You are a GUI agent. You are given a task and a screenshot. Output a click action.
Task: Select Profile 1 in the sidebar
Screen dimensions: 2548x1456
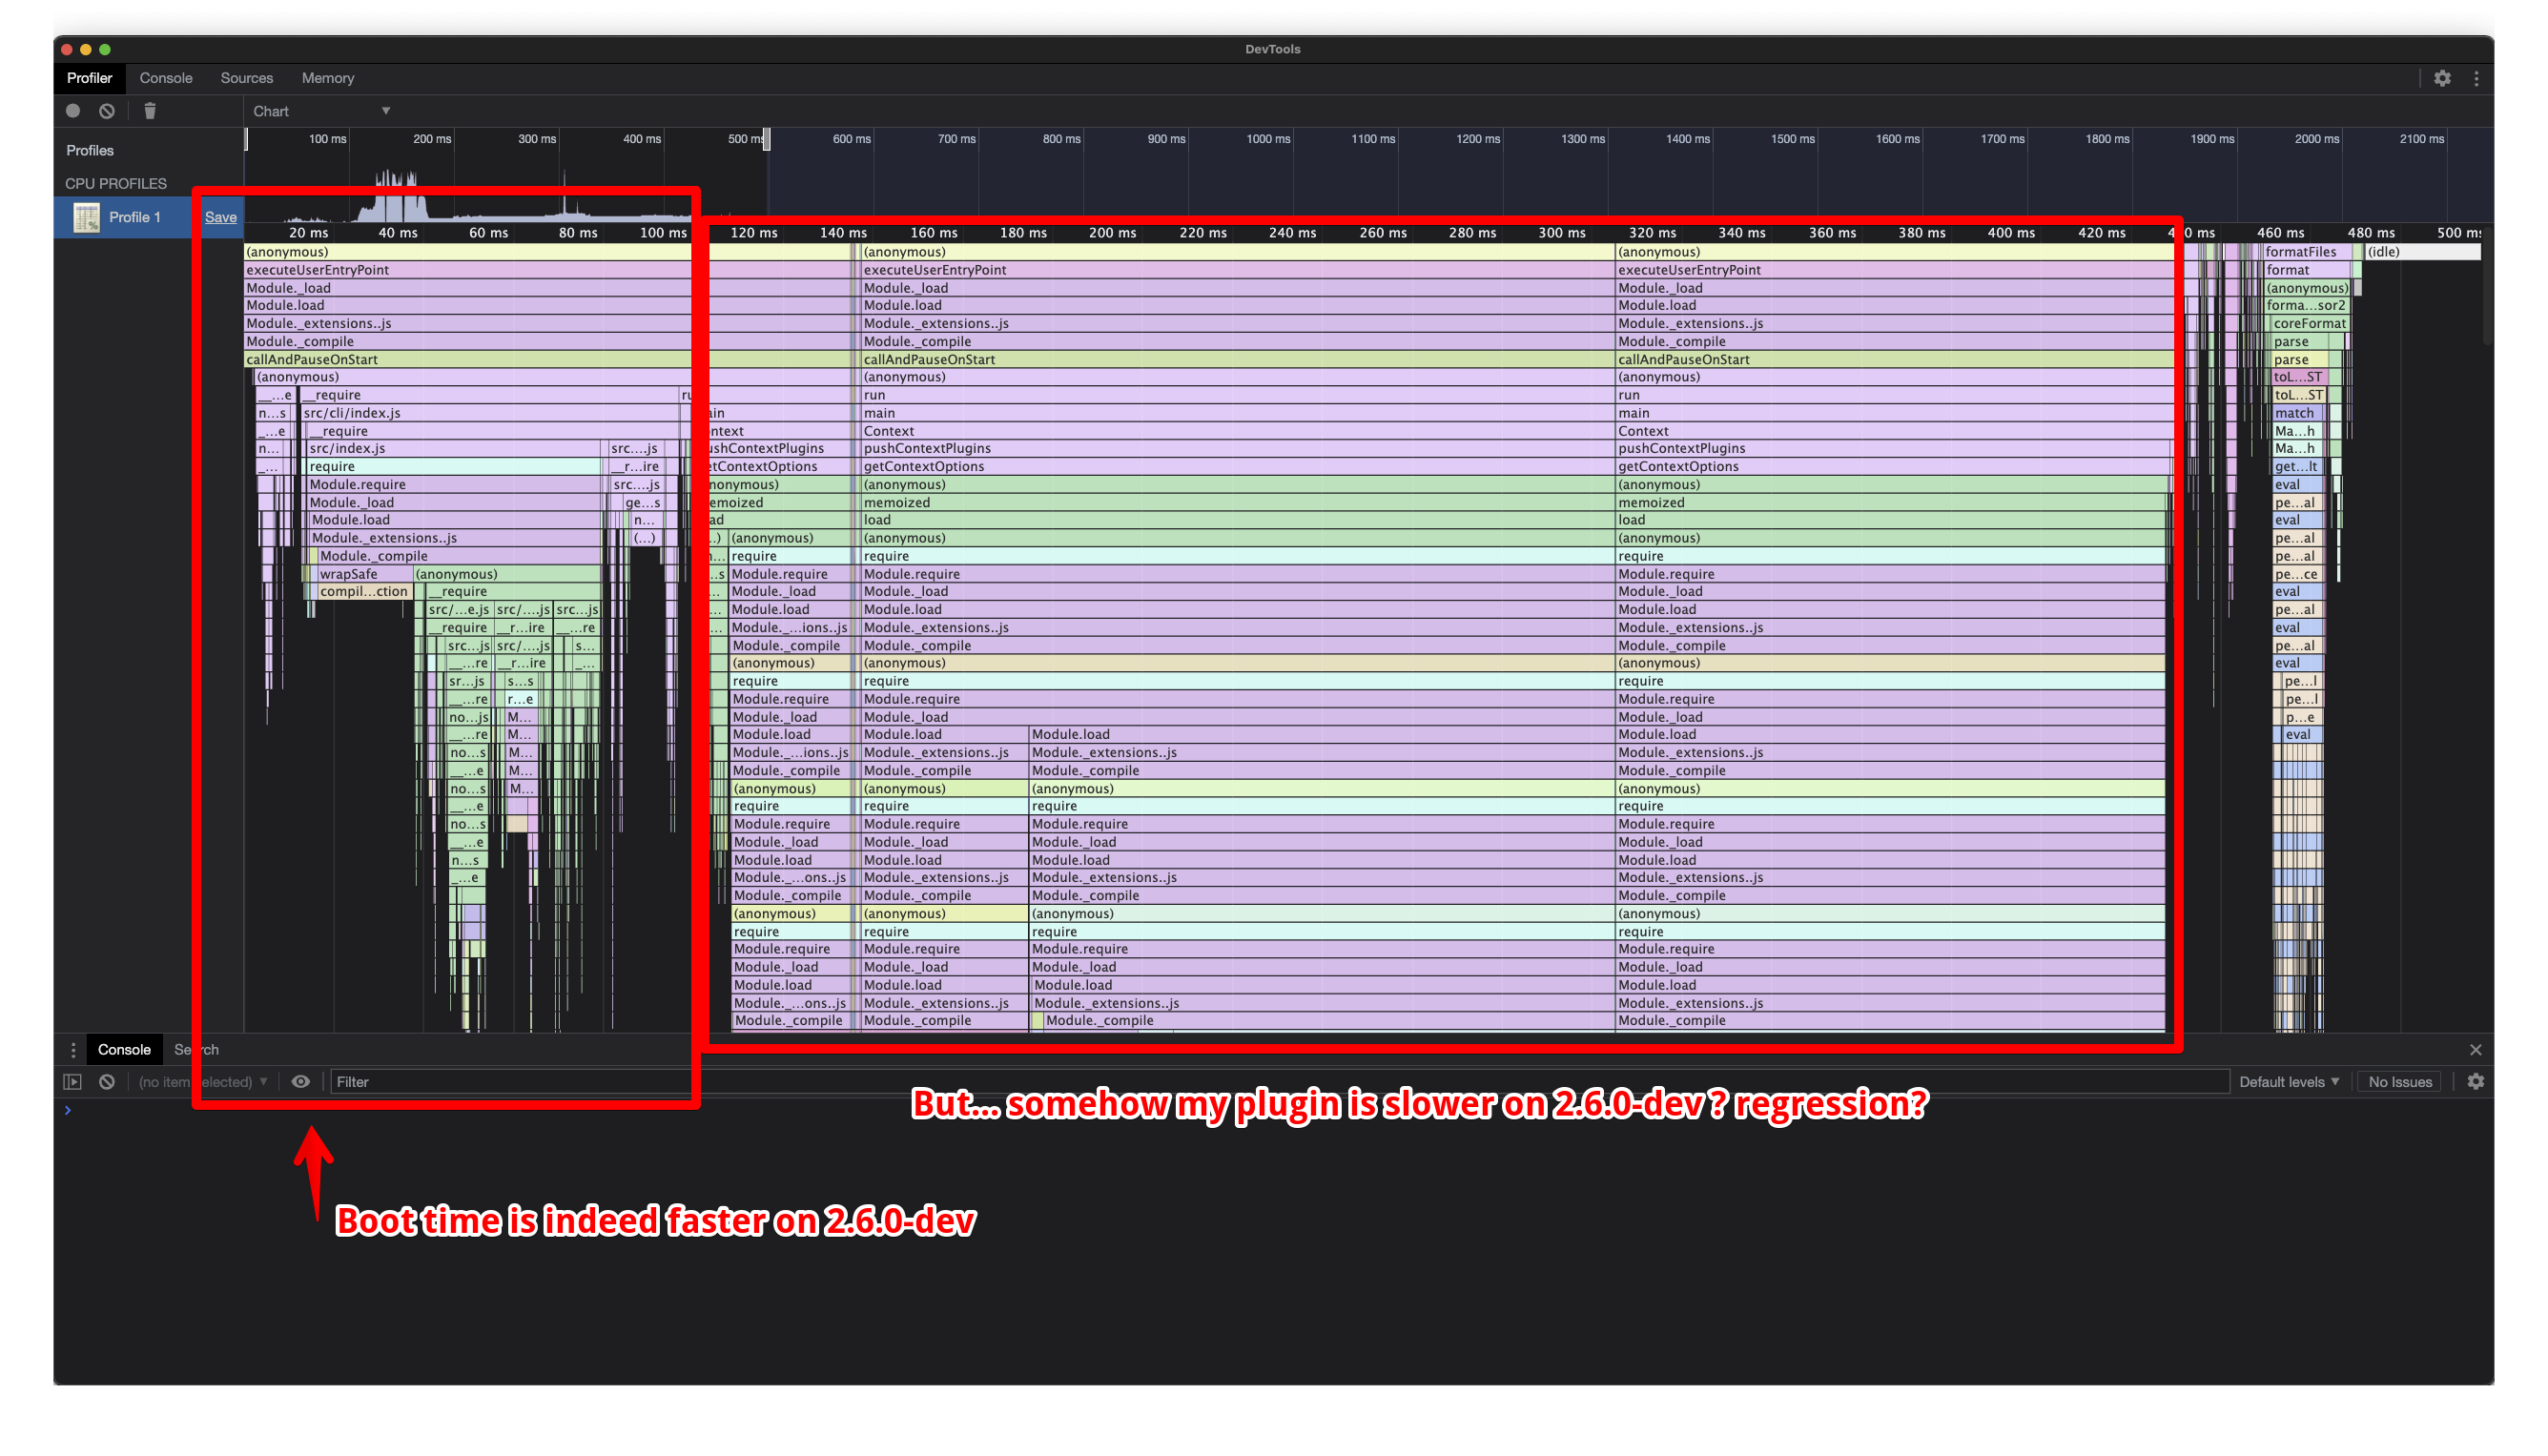coord(134,217)
